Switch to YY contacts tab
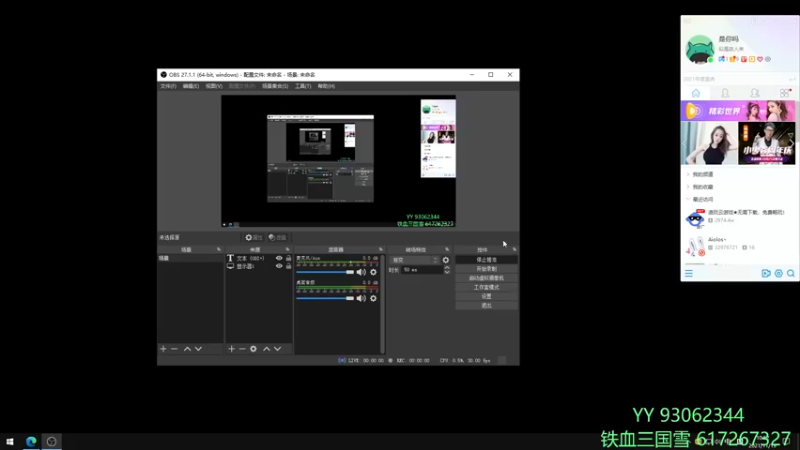The width and height of the screenshot is (800, 450). pyautogui.click(x=725, y=93)
